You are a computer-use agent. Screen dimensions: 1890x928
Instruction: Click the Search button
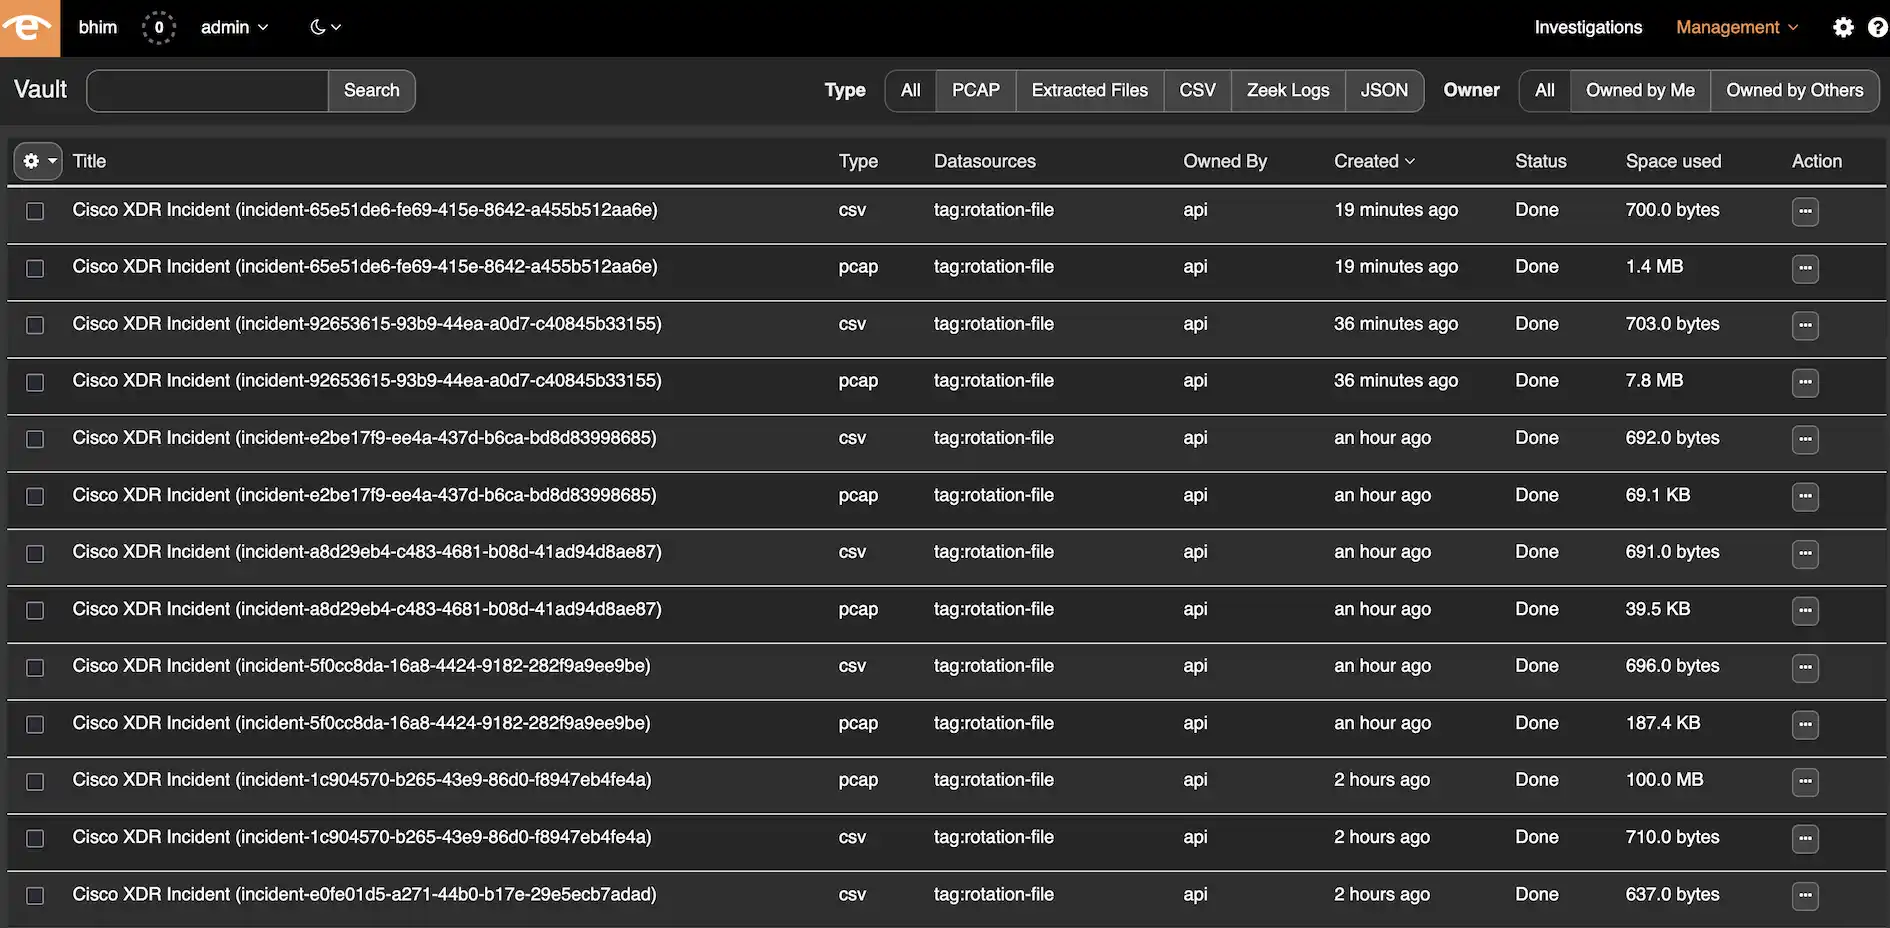coord(372,91)
